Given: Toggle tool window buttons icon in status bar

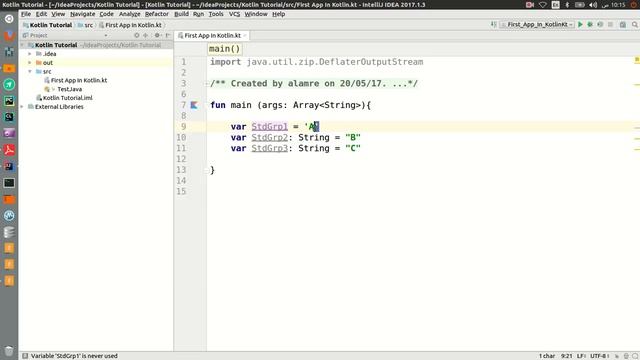Looking at the screenshot, I should coord(25,356).
